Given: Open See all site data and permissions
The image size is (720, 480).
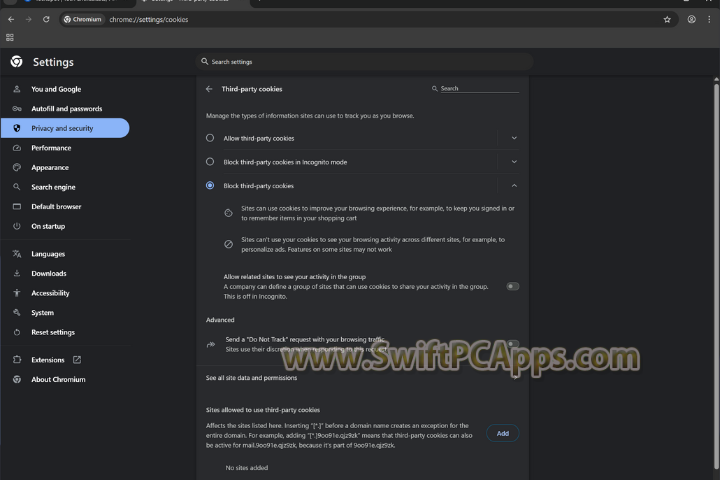Looking at the screenshot, I should pos(362,378).
